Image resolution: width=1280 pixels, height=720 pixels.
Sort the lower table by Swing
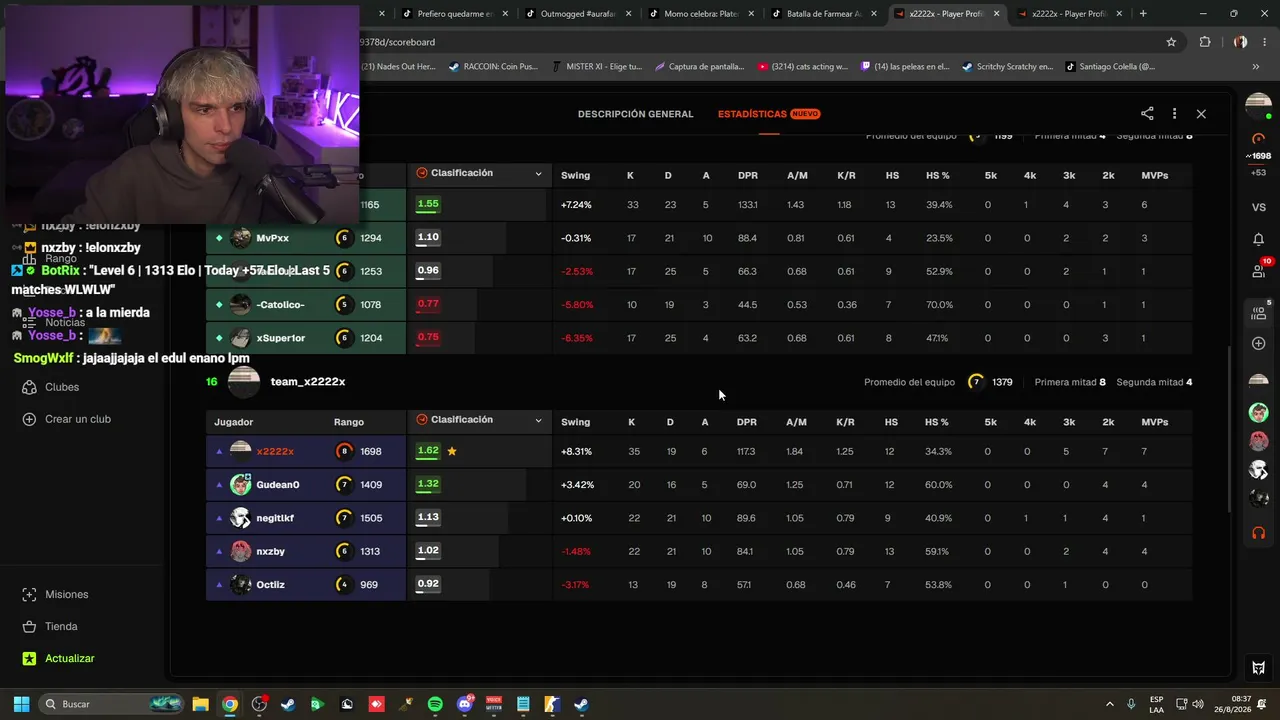[x=575, y=422]
